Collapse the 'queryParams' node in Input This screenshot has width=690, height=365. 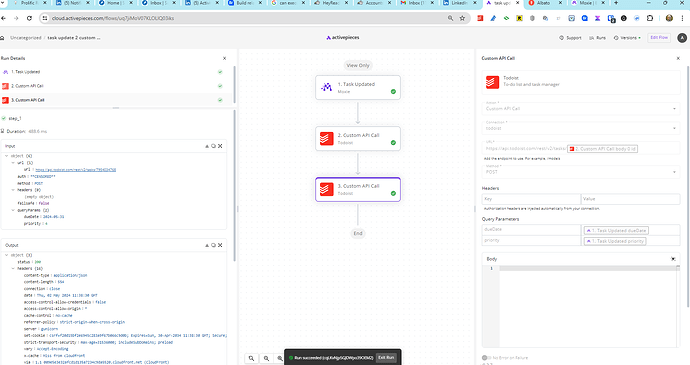[x=13, y=210]
